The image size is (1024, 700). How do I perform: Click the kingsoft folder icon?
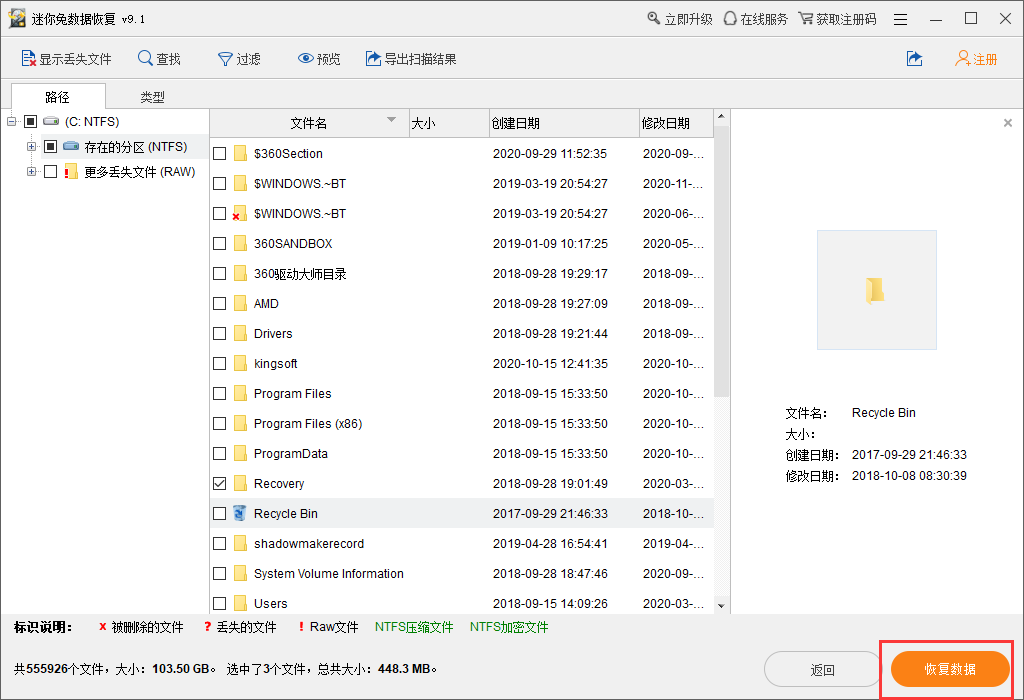(240, 364)
